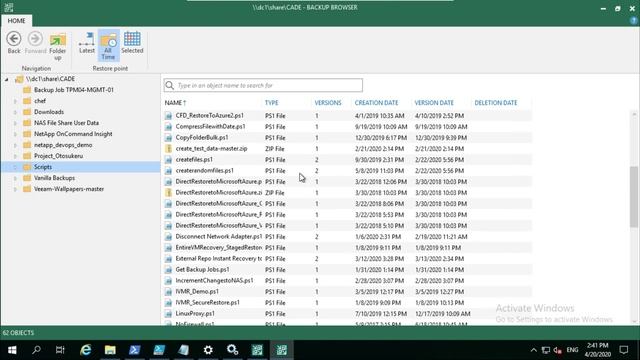This screenshot has width=640, height=360.
Task: Click the Get Backup Jobs.ps1 file icon
Action: point(168,270)
